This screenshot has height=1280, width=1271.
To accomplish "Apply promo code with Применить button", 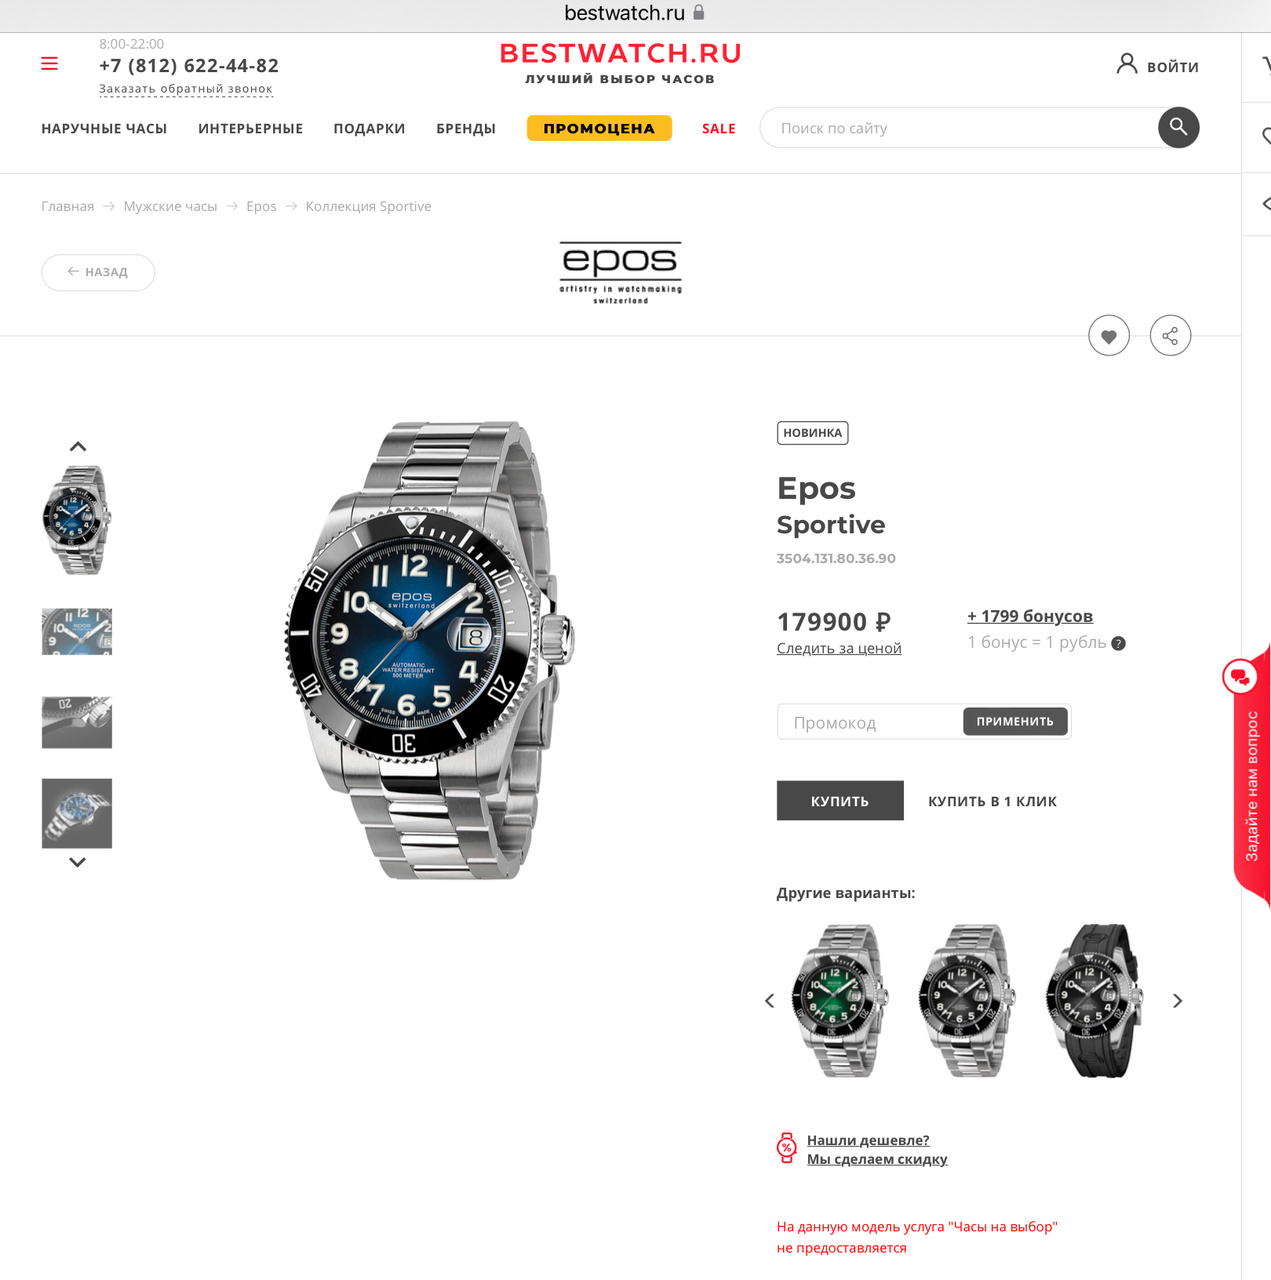I will (1015, 721).
